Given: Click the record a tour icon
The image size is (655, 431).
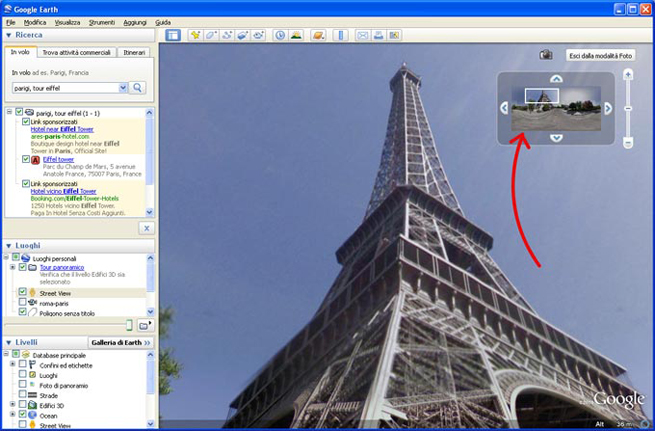Looking at the screenshot, I should [259, 35].
